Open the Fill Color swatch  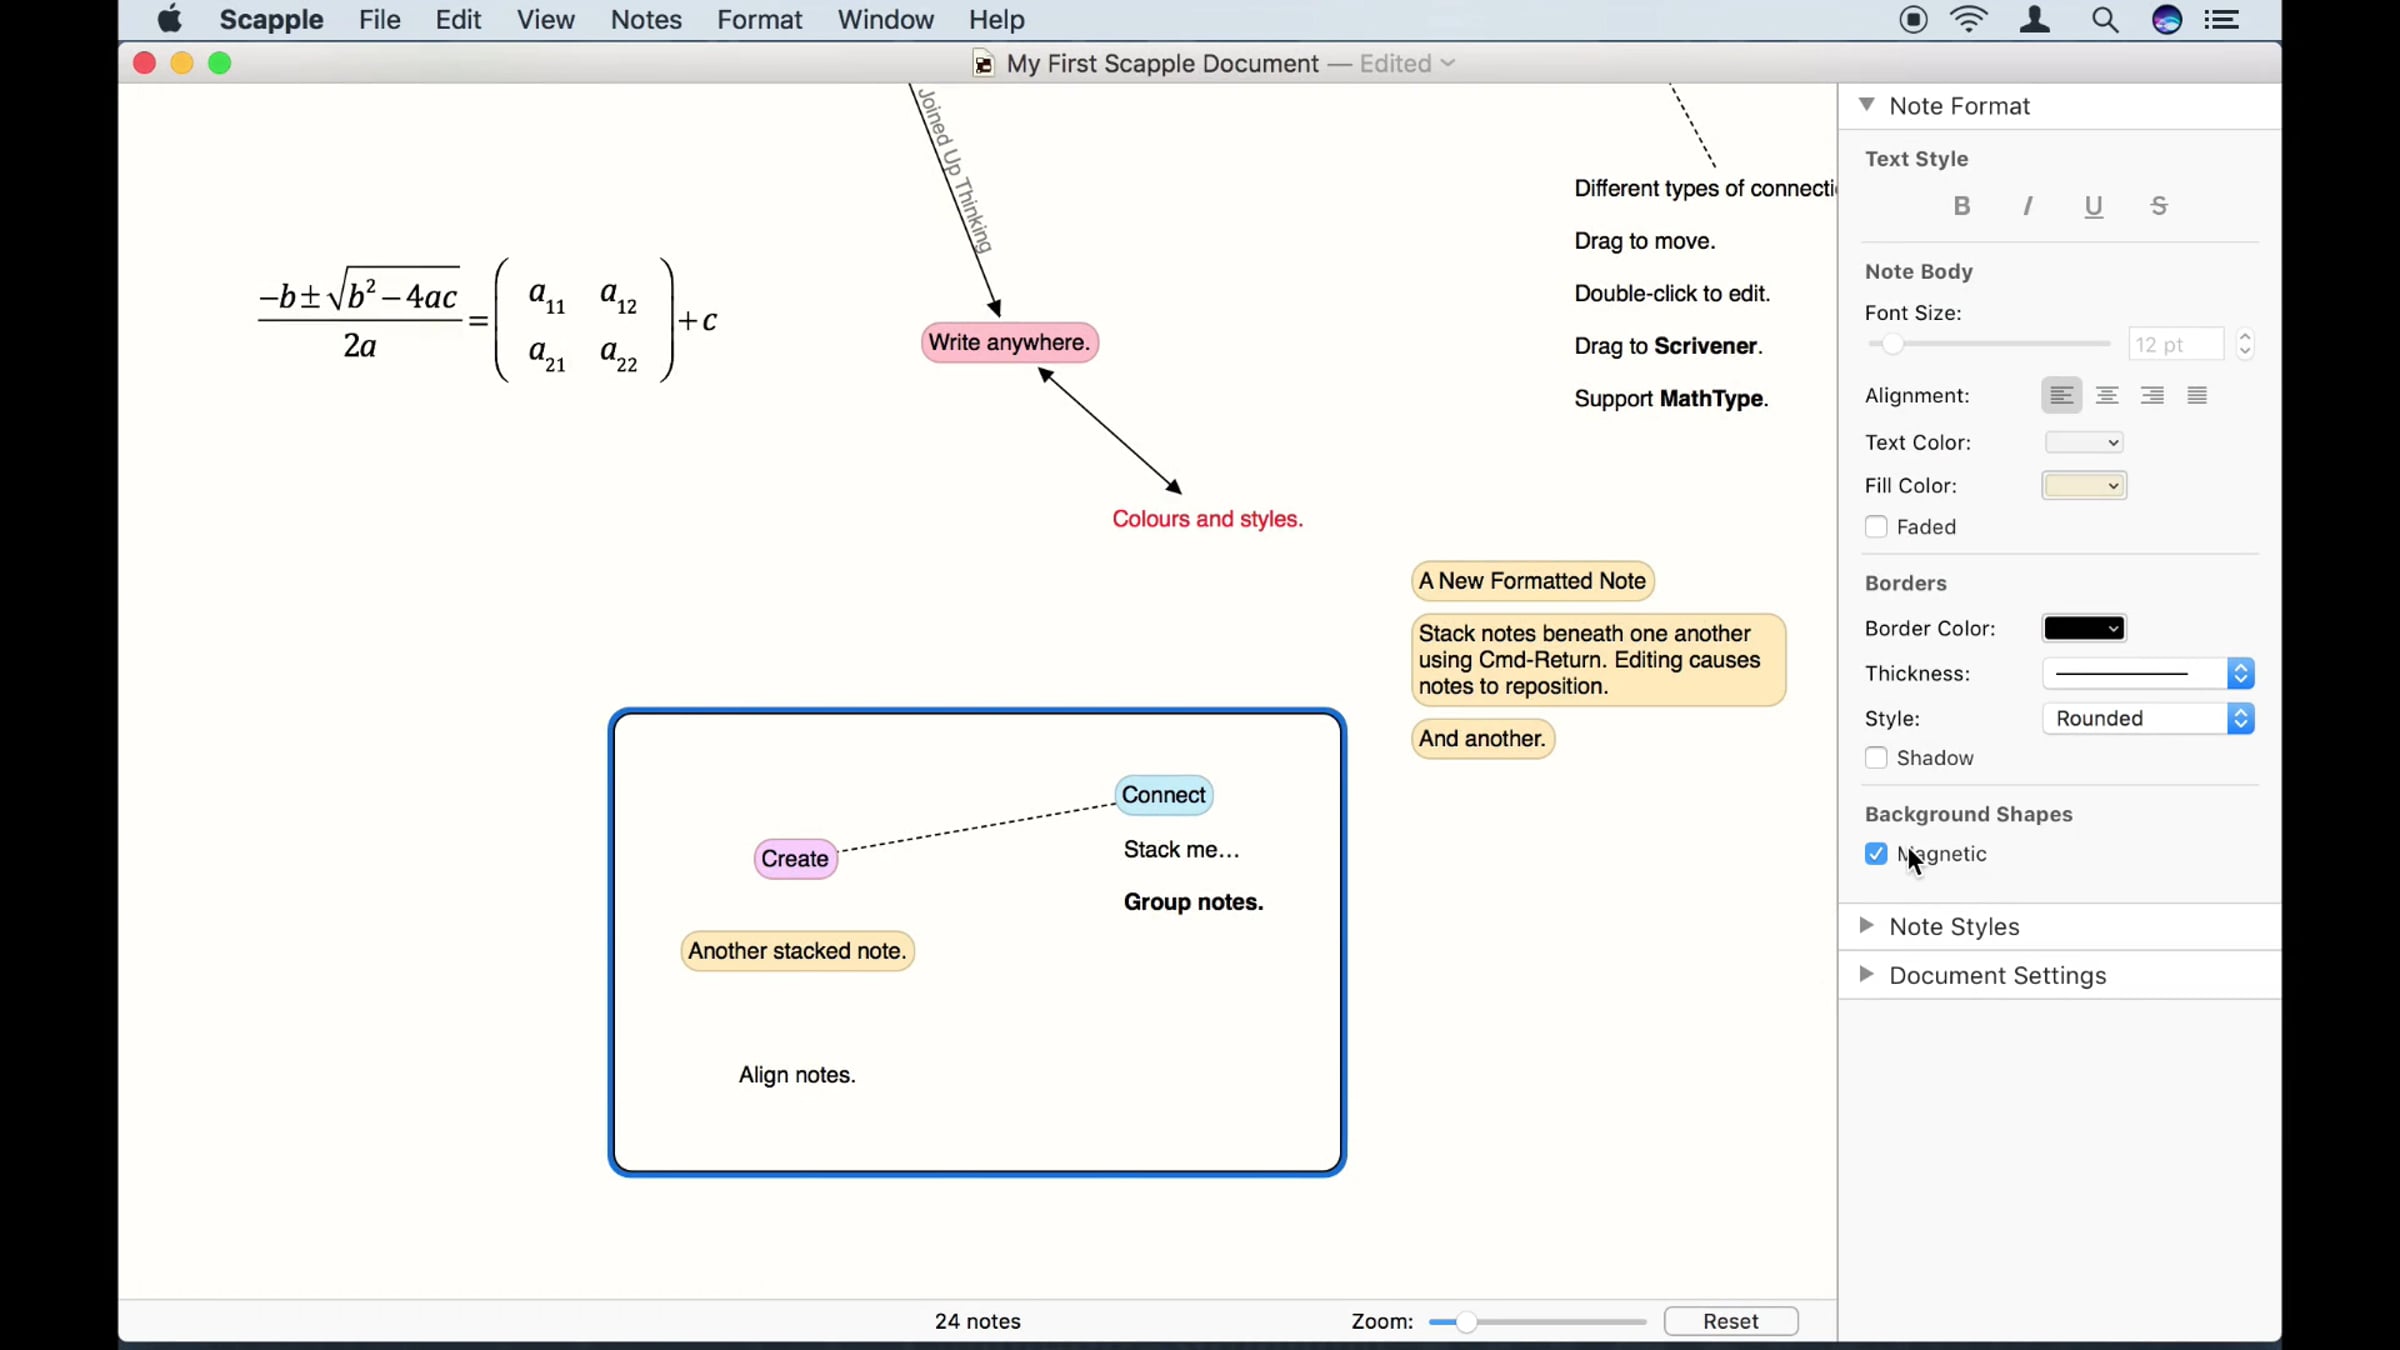pyautogui.click(x=2084, y=486)
